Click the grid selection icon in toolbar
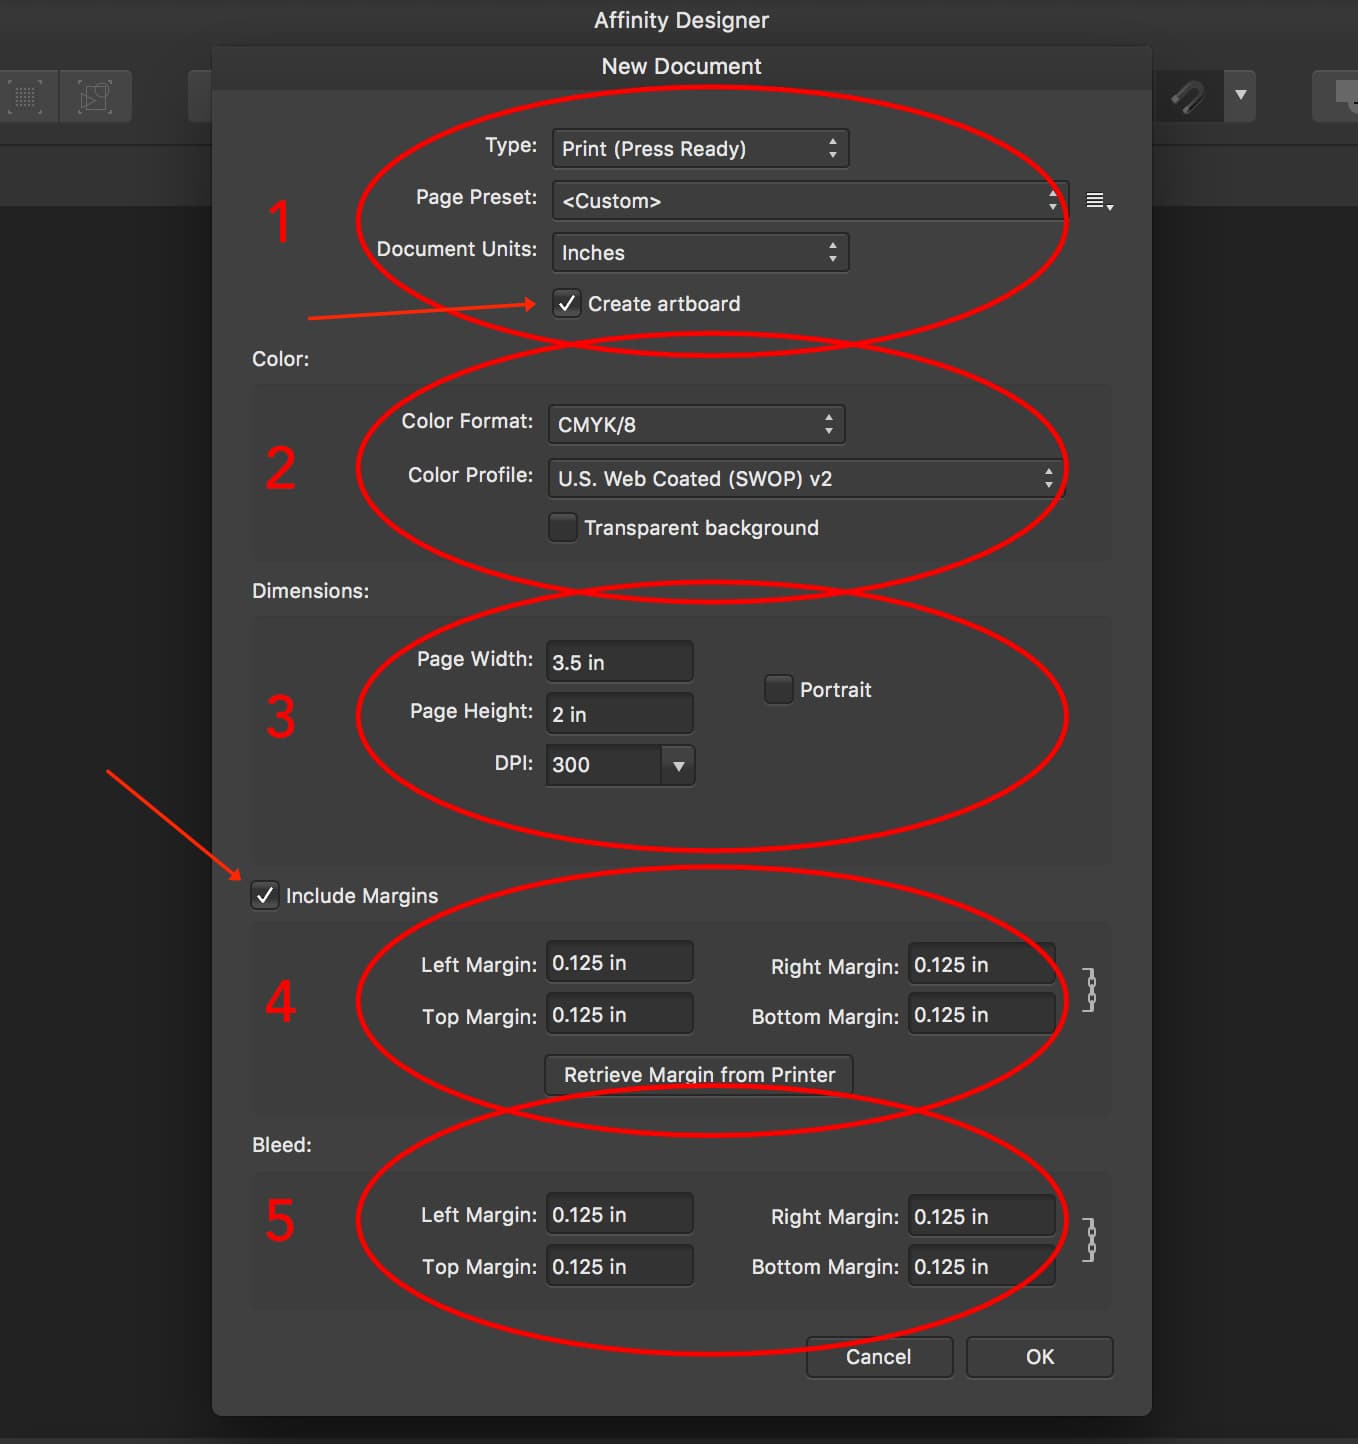This screenshot has height=1444, width=1358. coord(26,97)
